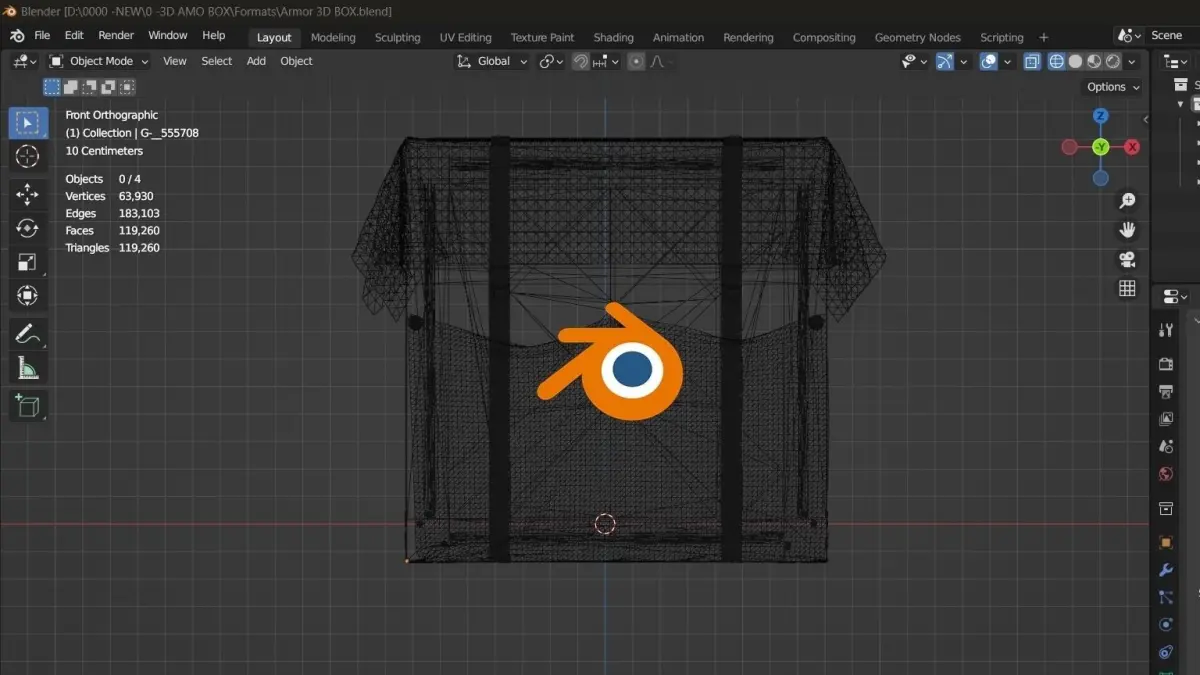Toggle show gizmos button

tap(944, 61)
